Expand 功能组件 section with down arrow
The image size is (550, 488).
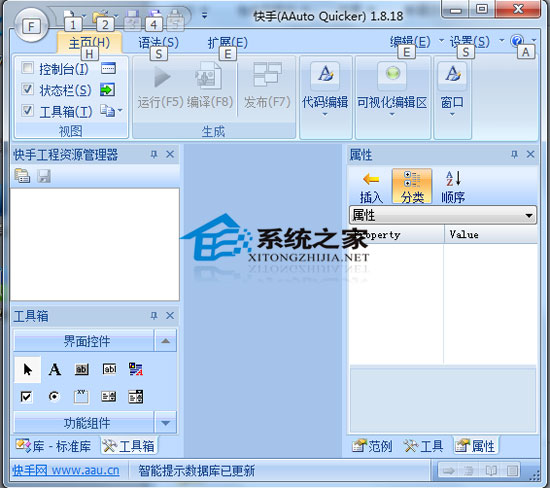coord(166,423)
